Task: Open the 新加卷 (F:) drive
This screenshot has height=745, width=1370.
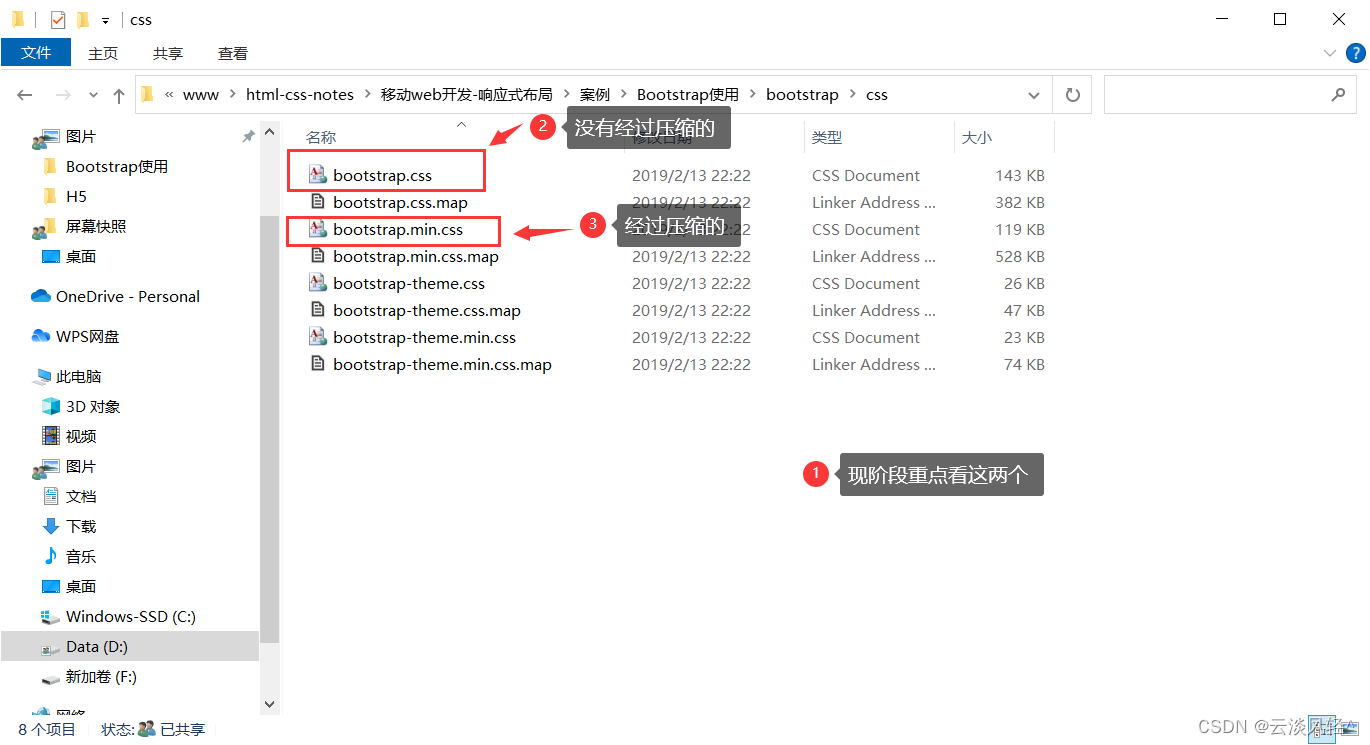Action: coord(100,676)
